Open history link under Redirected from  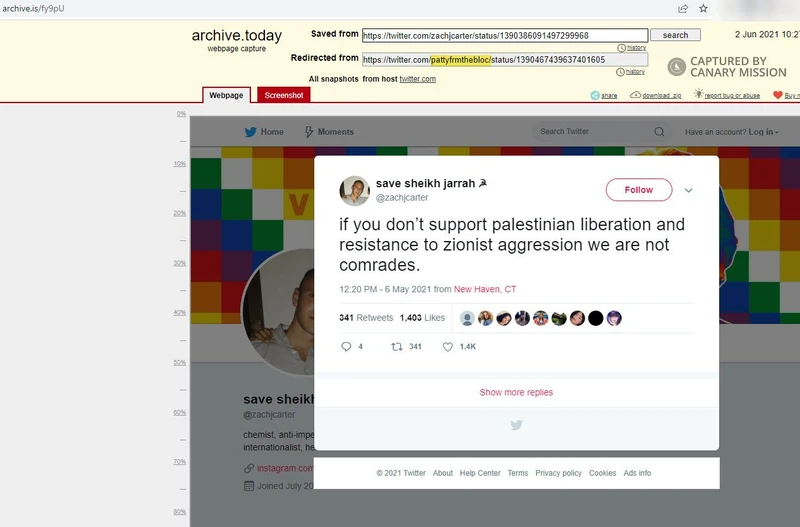tap(635, 72)
